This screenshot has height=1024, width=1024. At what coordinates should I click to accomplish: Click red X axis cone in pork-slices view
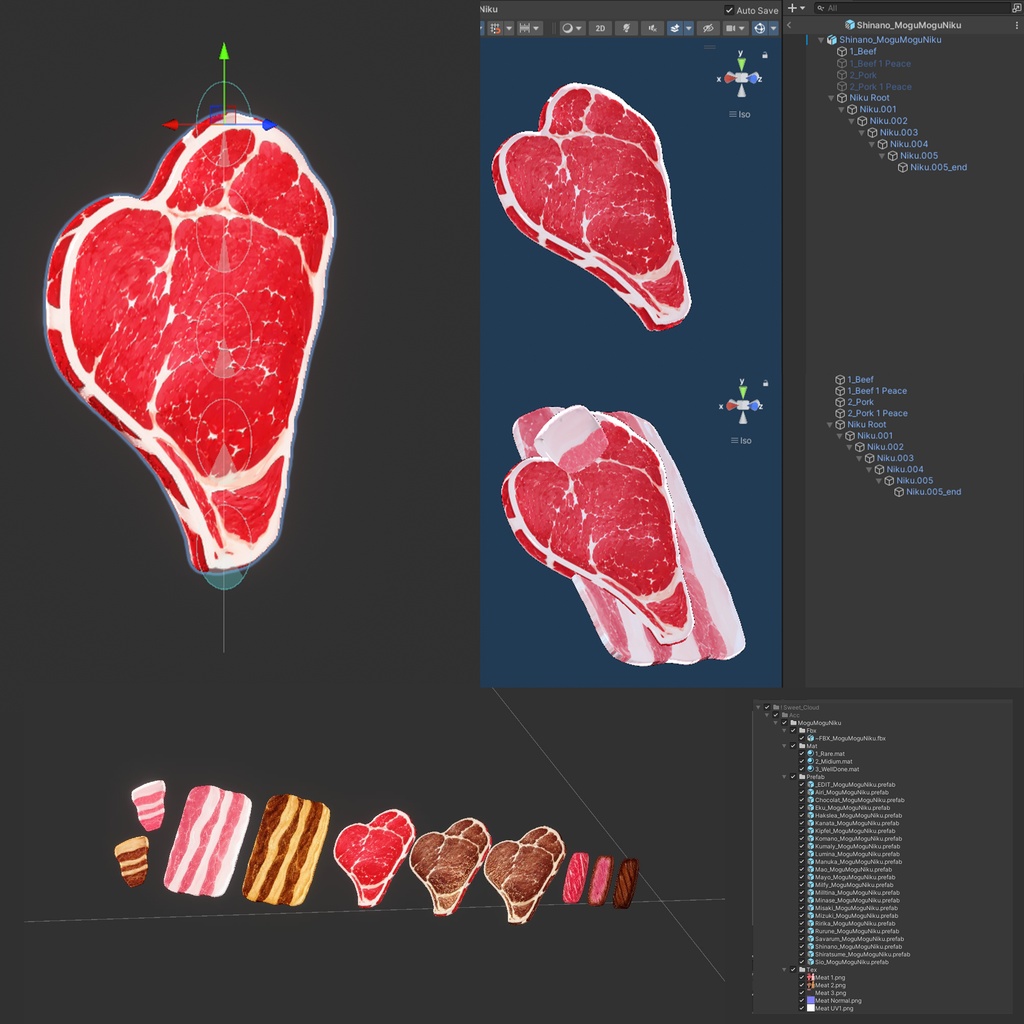point(731,406)
